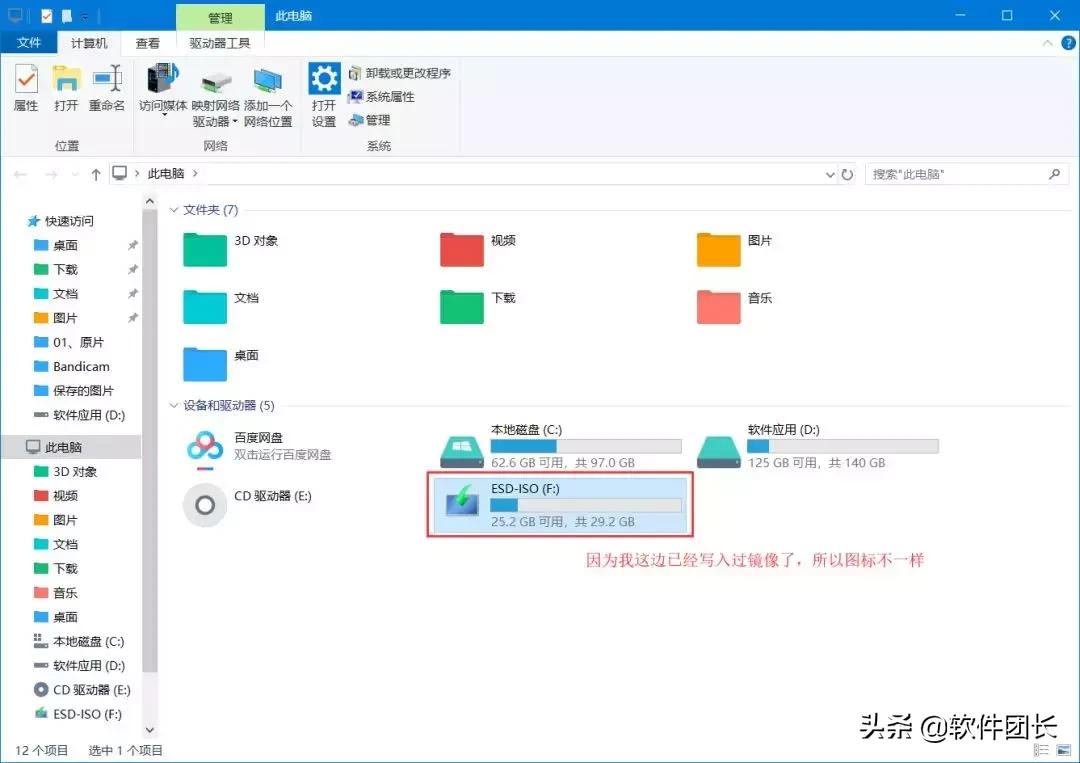Pin toggle next to 下载 in quick access
The image size is (1080, 763).
[131, 269]
